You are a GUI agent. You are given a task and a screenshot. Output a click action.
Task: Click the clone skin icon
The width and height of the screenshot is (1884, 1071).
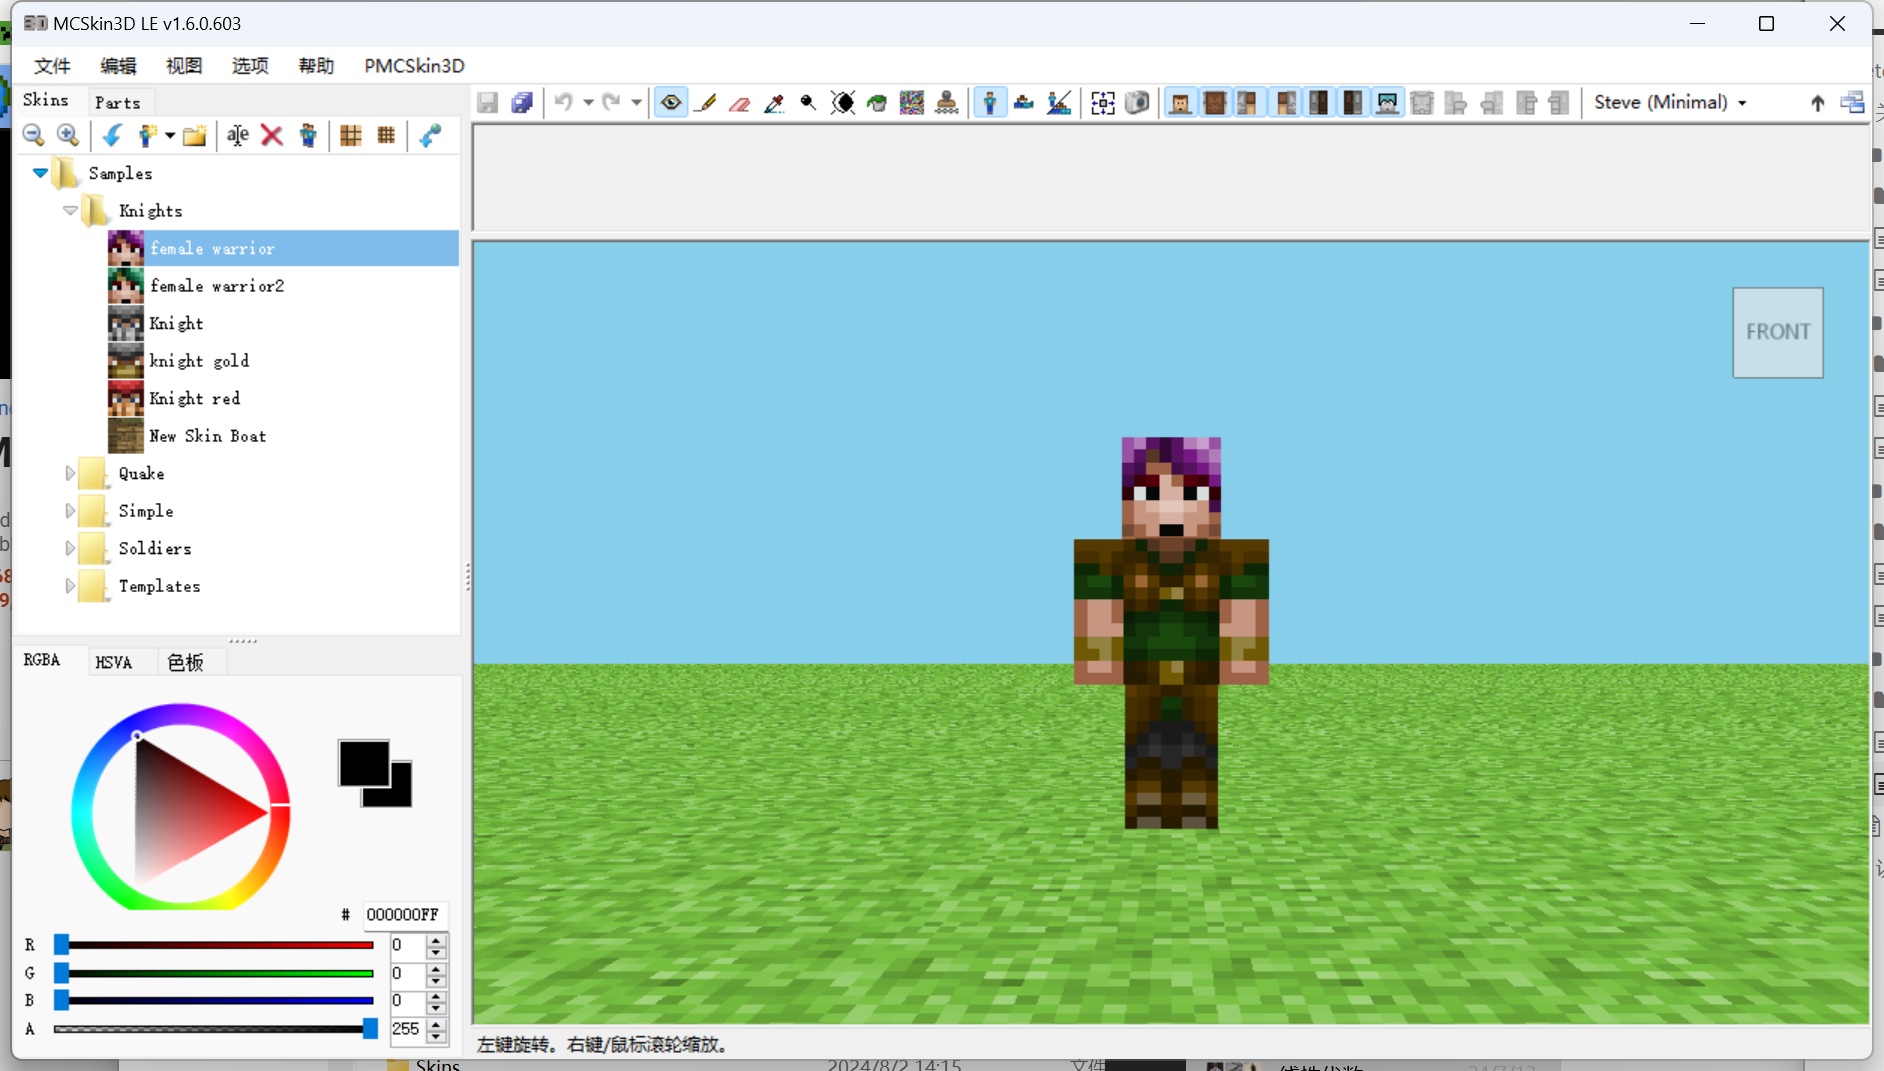click(x=307, y=135)
